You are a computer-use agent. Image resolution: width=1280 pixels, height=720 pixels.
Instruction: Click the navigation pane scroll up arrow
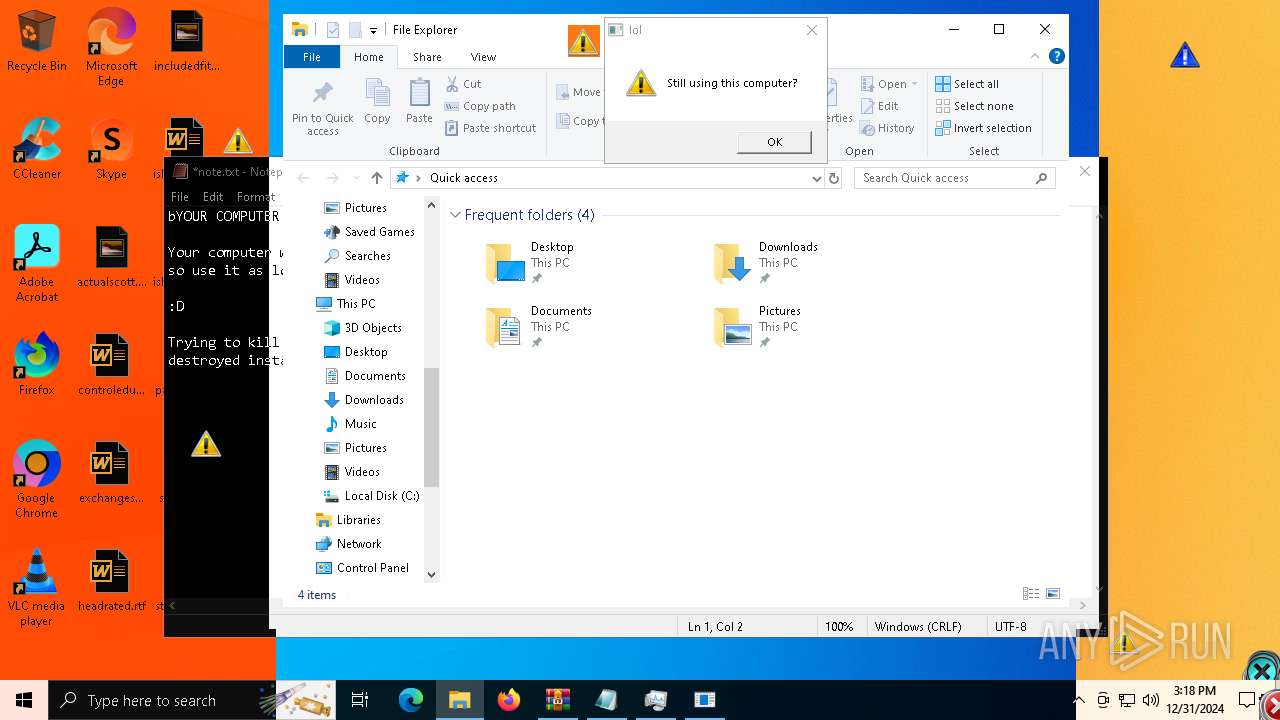pos(432,205)
